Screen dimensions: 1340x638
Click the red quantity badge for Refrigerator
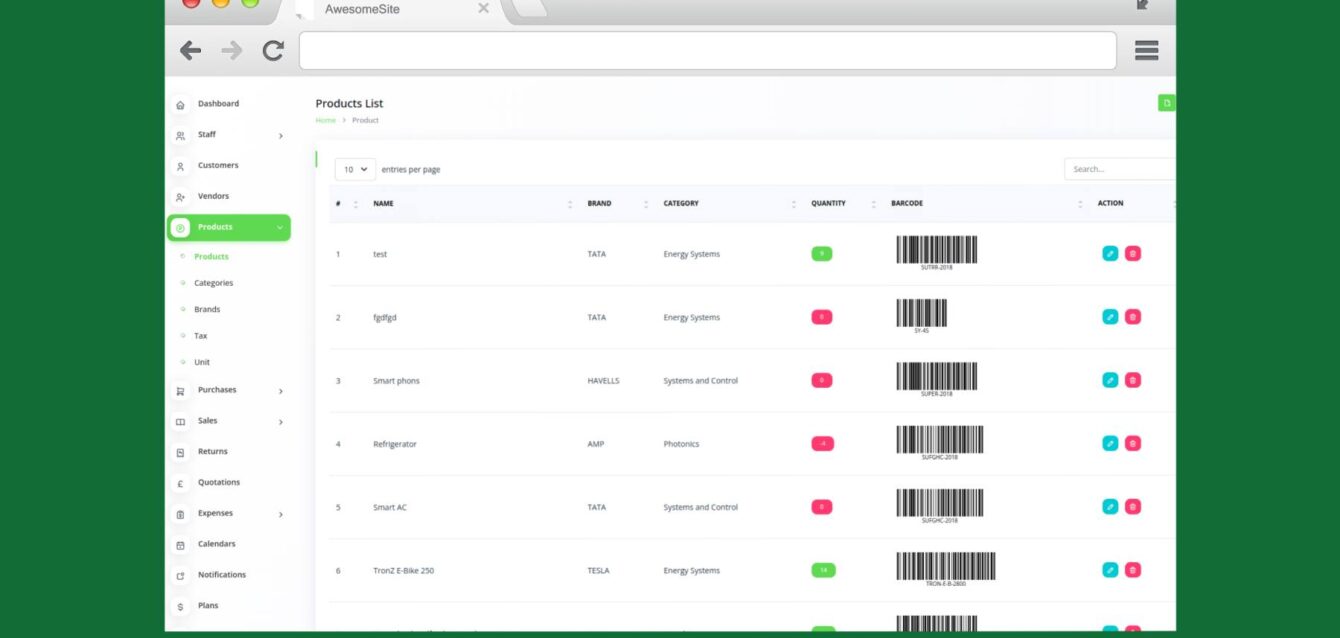821,444
